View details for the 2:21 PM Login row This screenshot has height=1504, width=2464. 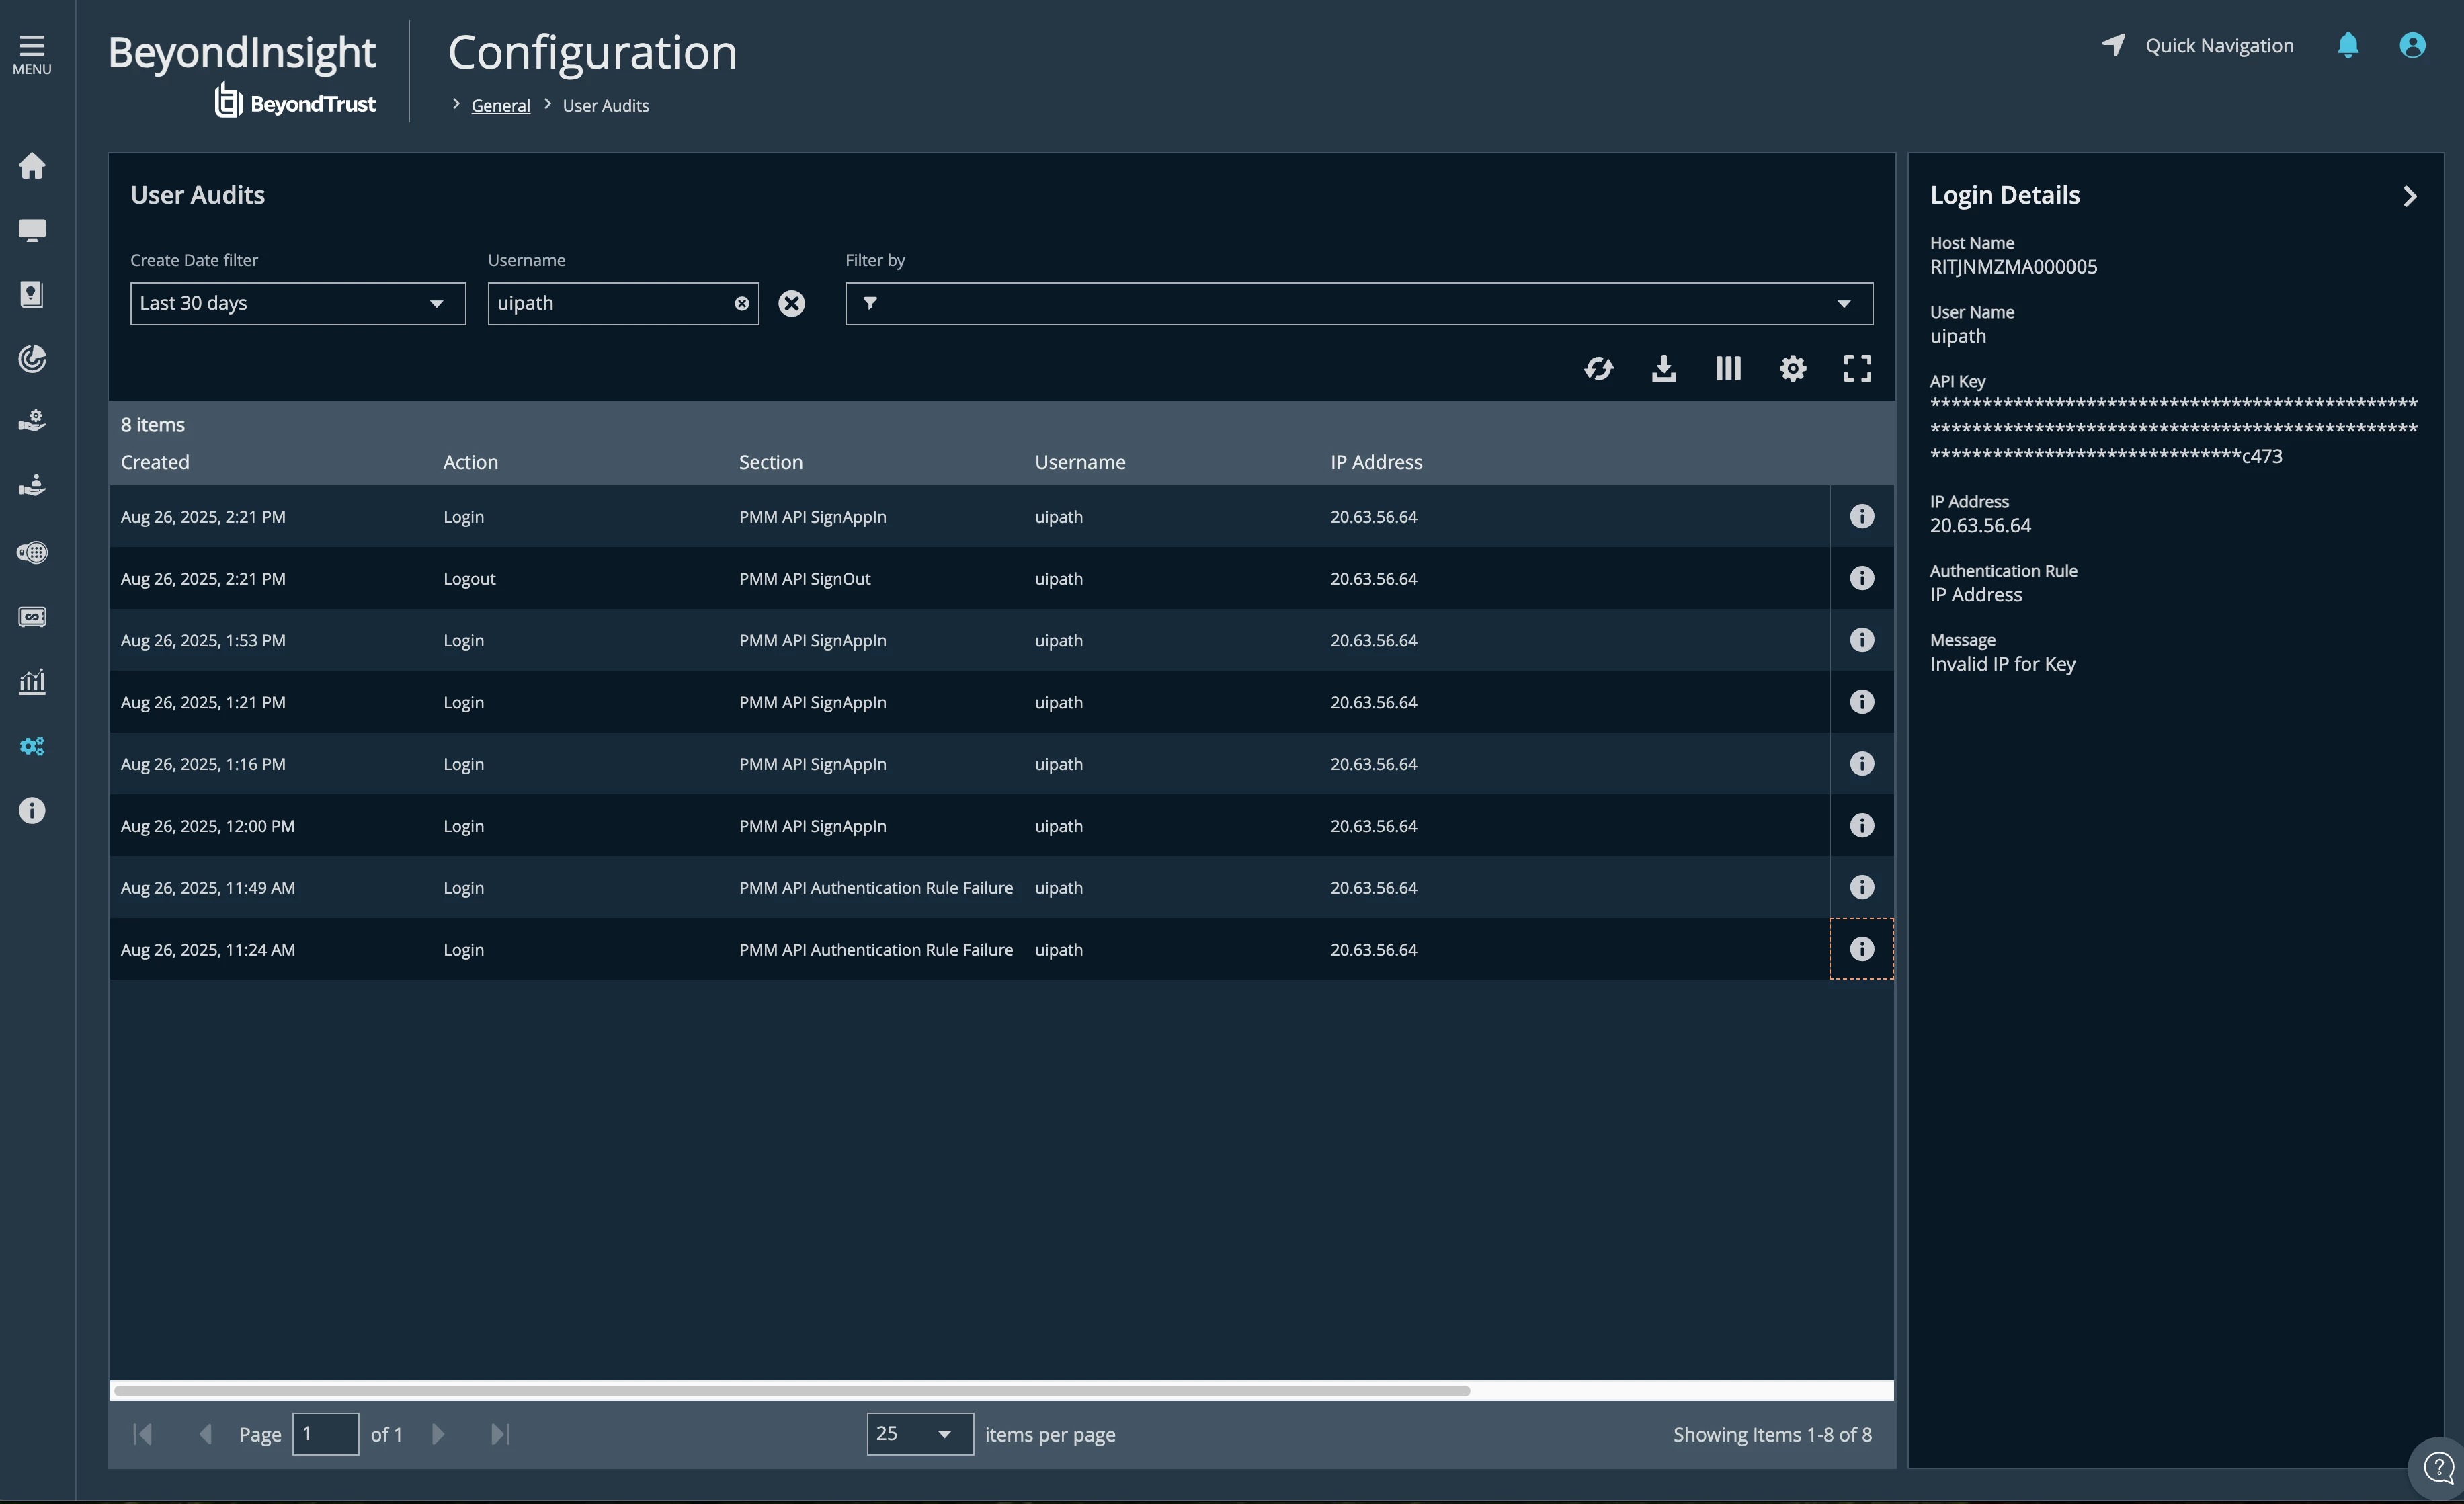point(1861,517)
